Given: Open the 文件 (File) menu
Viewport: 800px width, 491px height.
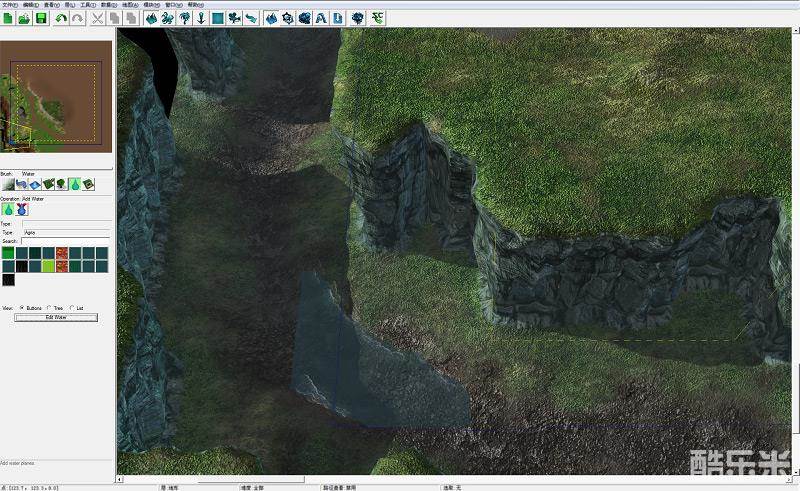Looking at the screenshot, I should [x=8, y=4].
